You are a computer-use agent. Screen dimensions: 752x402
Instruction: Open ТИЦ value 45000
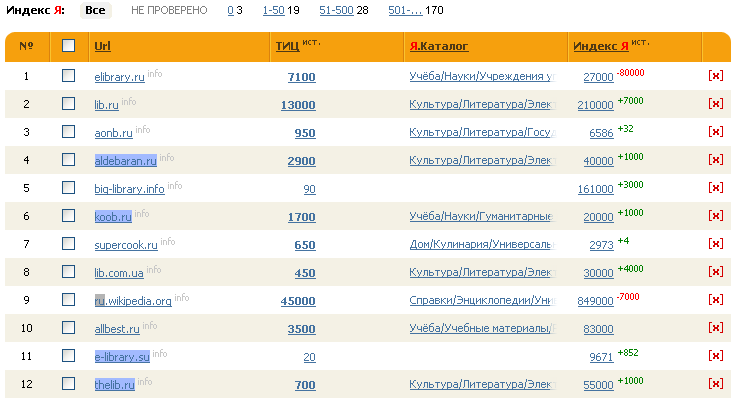tap(298, 301)
